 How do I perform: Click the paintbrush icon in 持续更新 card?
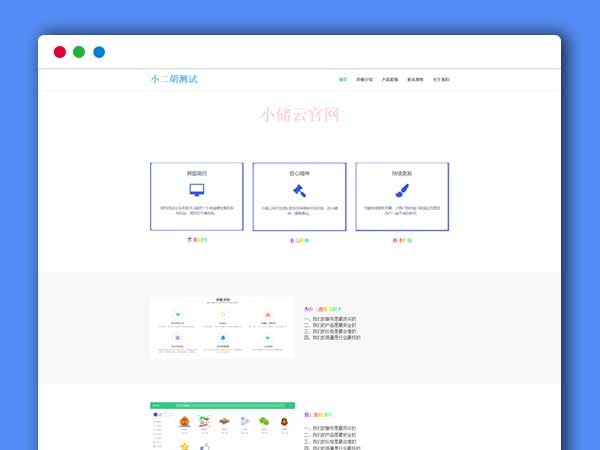coord(401,190)
